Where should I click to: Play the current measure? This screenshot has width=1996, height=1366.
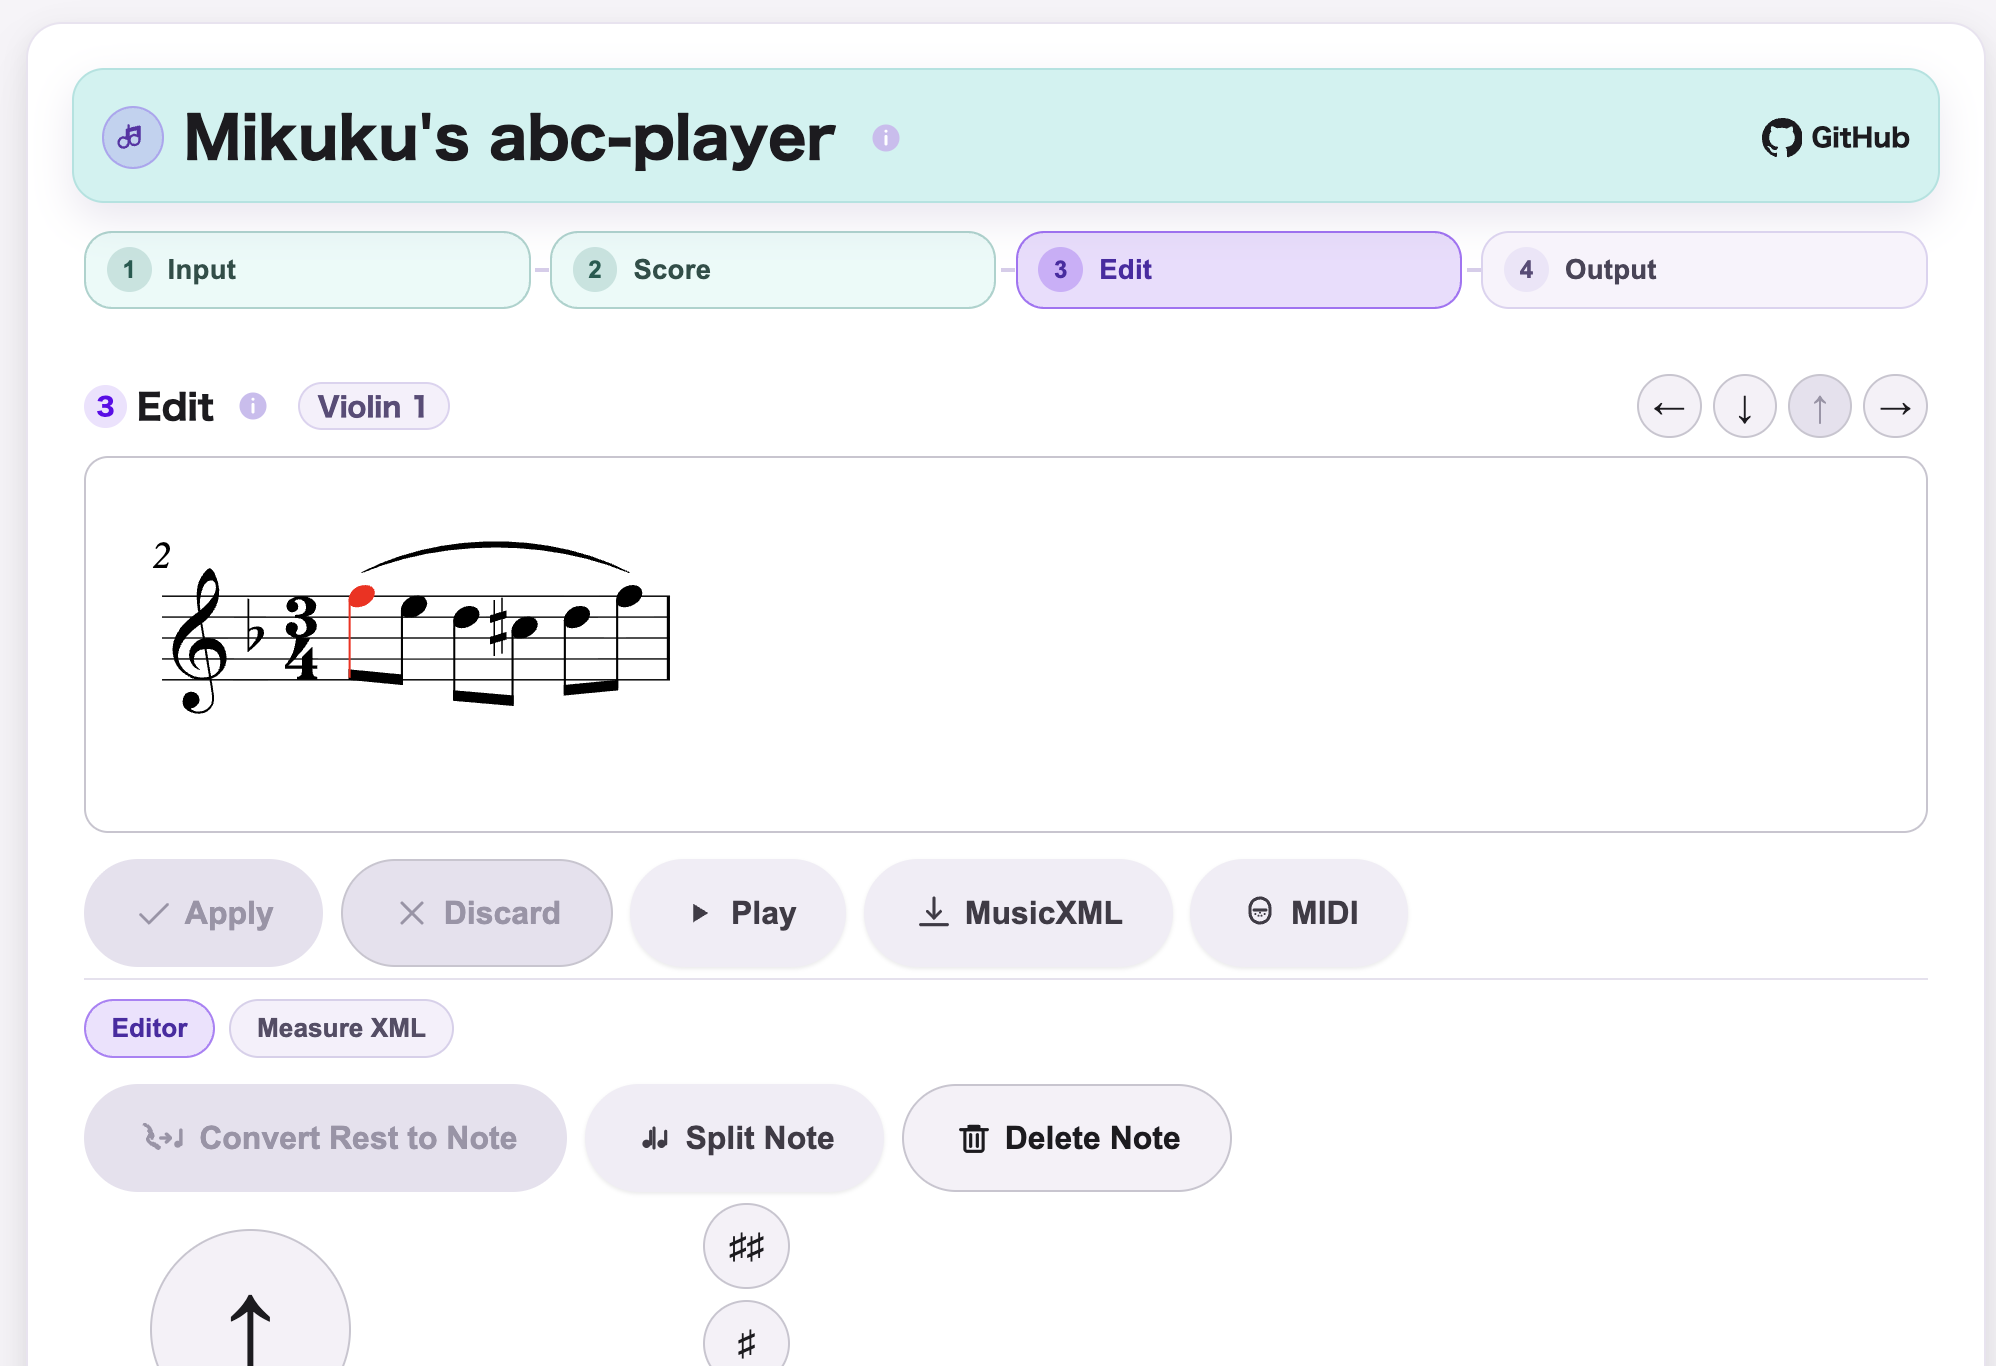[x=737, y=913]
